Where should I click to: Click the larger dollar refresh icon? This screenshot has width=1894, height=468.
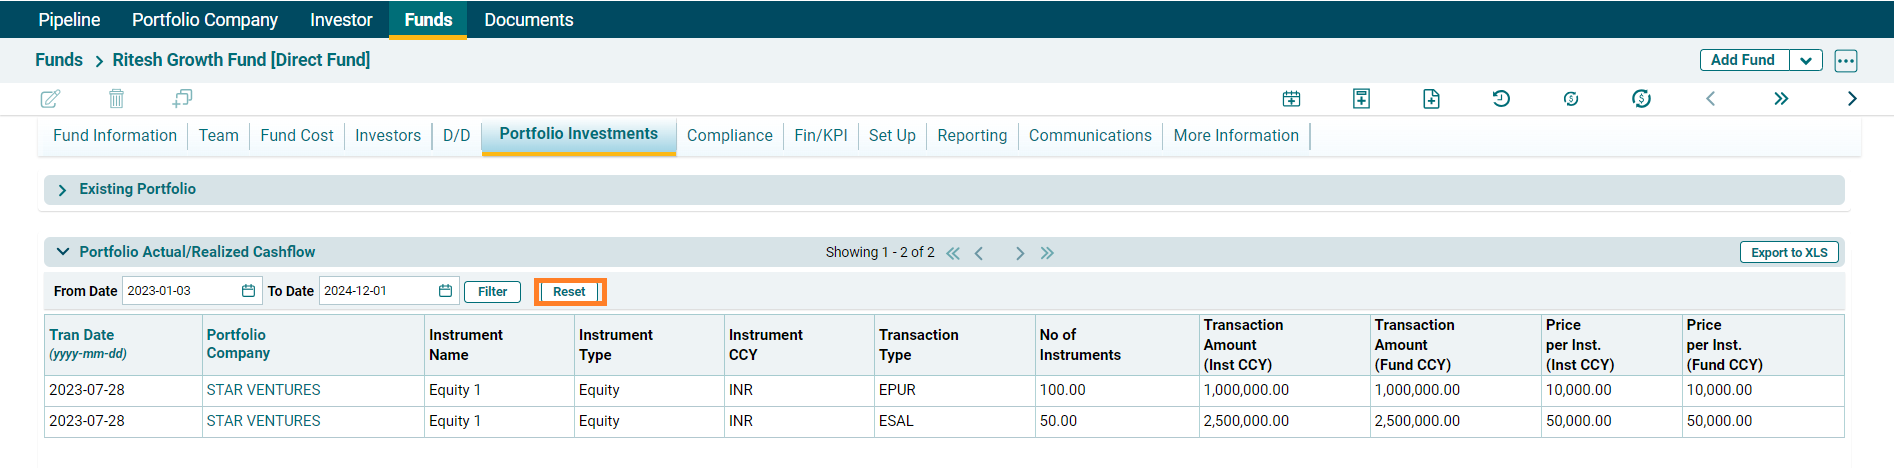[1641, 98]
